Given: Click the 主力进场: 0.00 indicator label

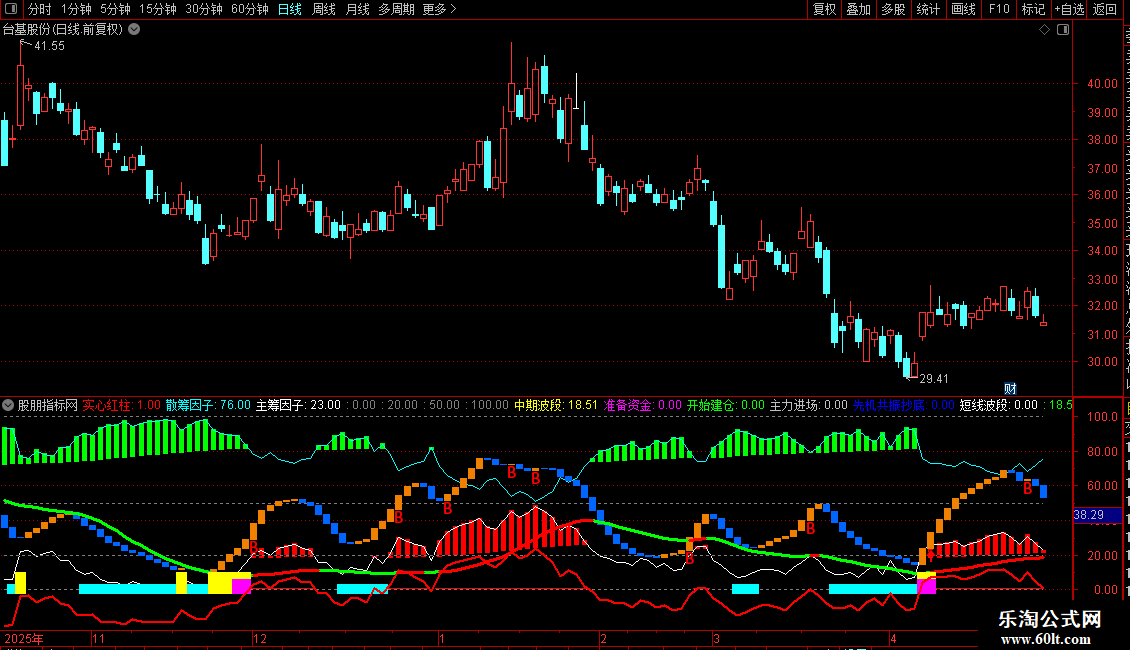Looking at the screenshot, I should 809,405.
